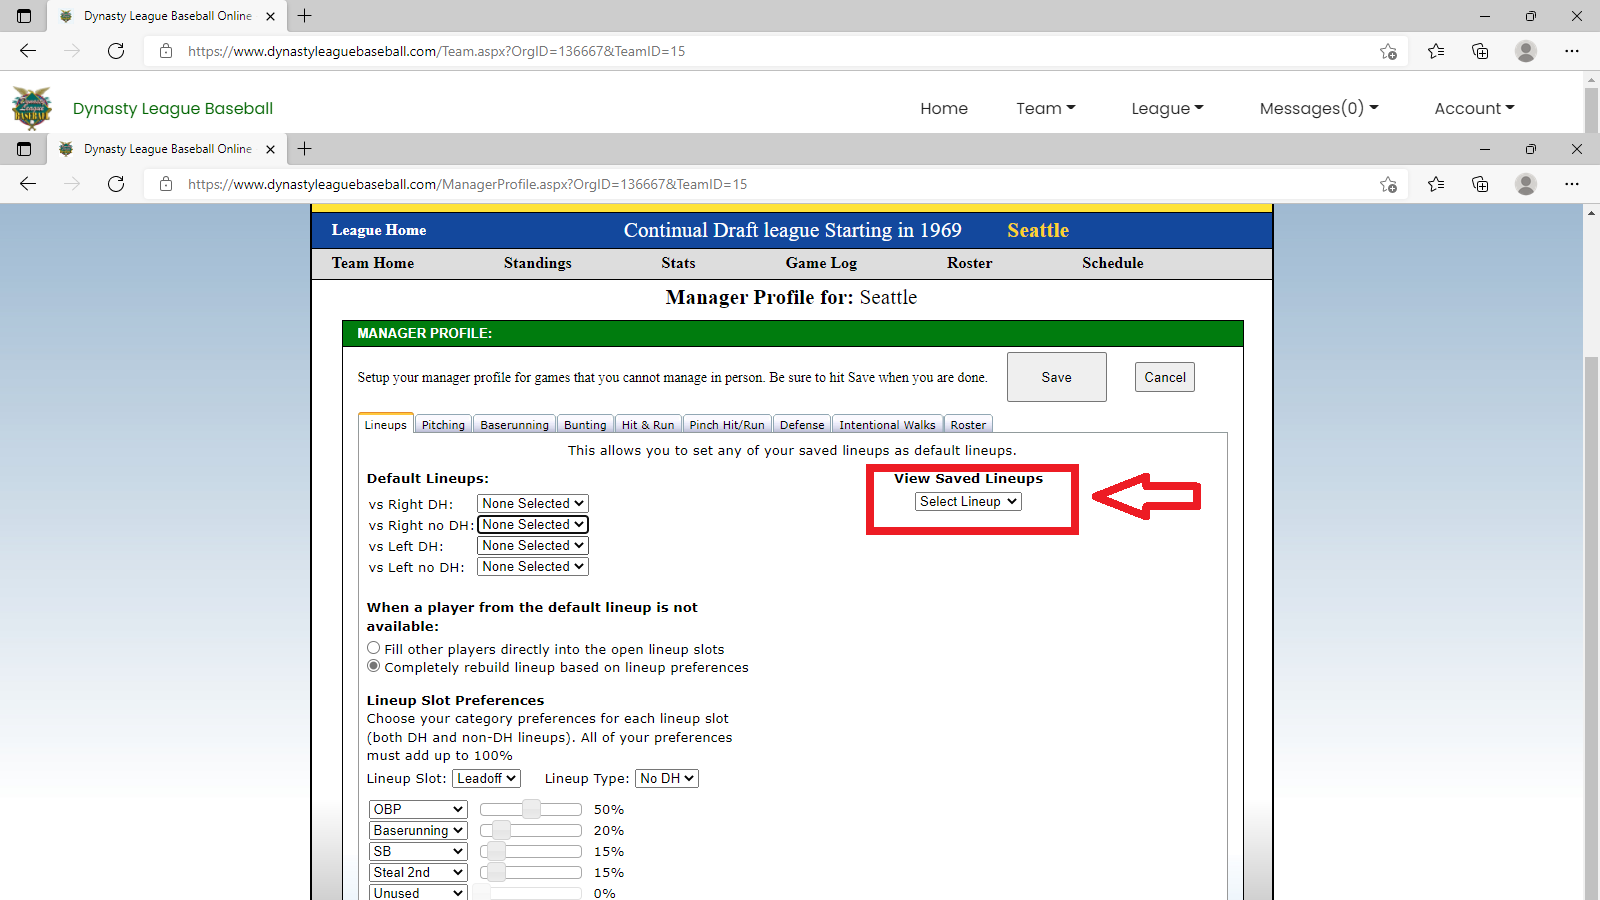The height and width of the screenshot is (900, 1600).
Task: Open the Favorites star icon in inner browser
Action: point(1436,184)
